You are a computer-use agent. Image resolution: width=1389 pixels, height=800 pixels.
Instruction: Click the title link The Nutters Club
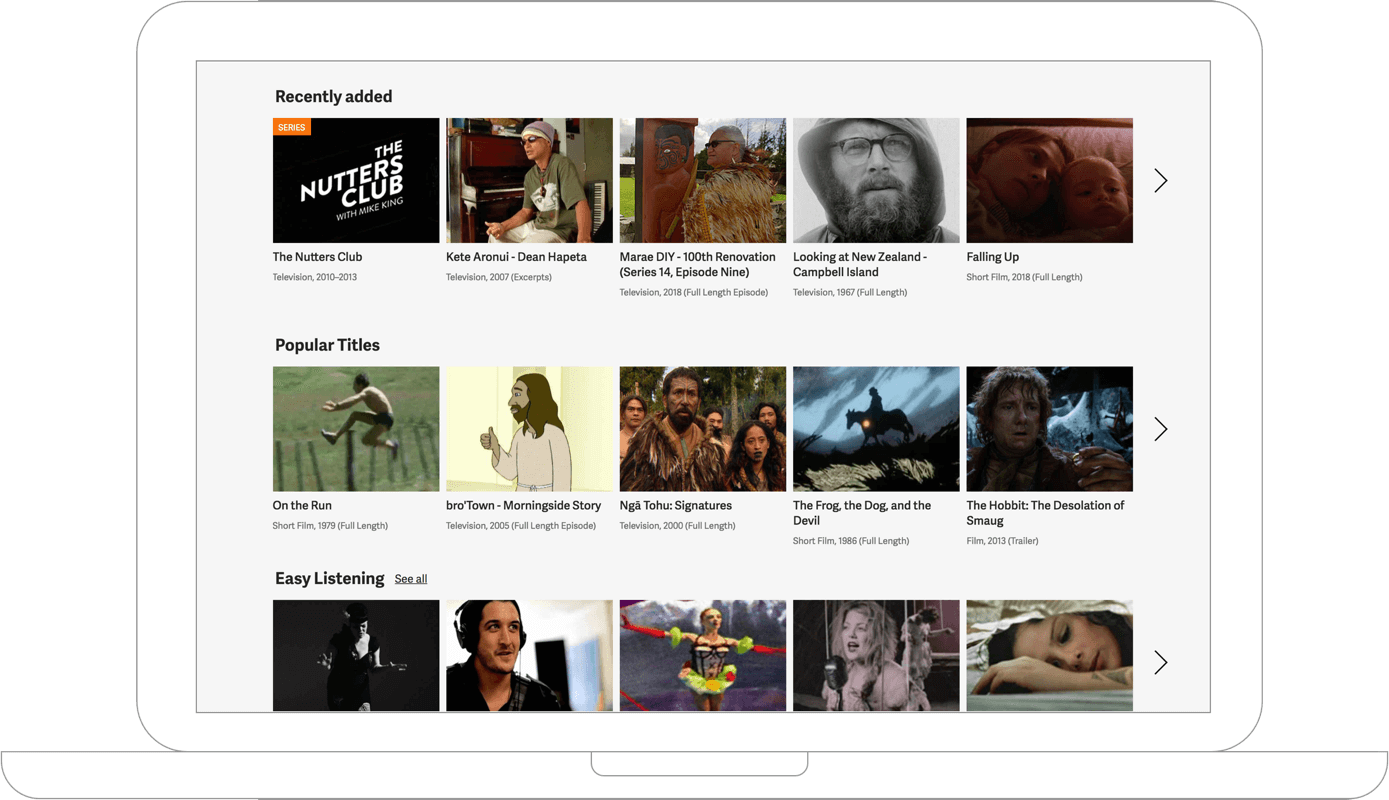(x=317, y=257)
